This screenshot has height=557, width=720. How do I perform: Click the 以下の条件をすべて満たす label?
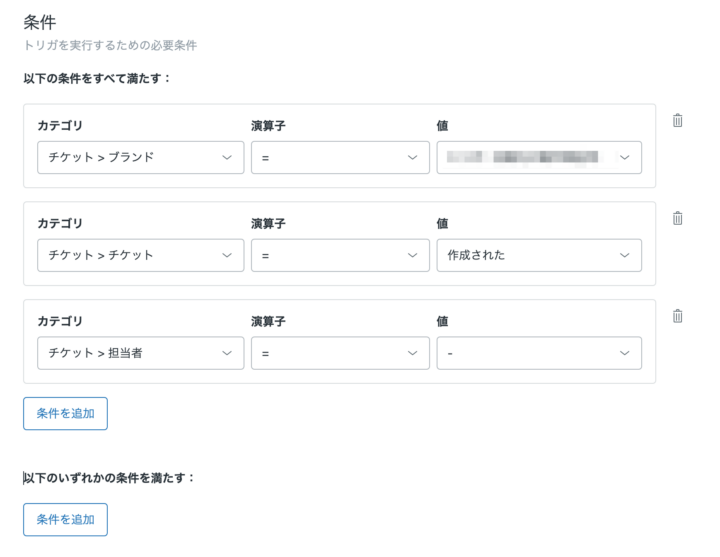click(x=97, y=78)
